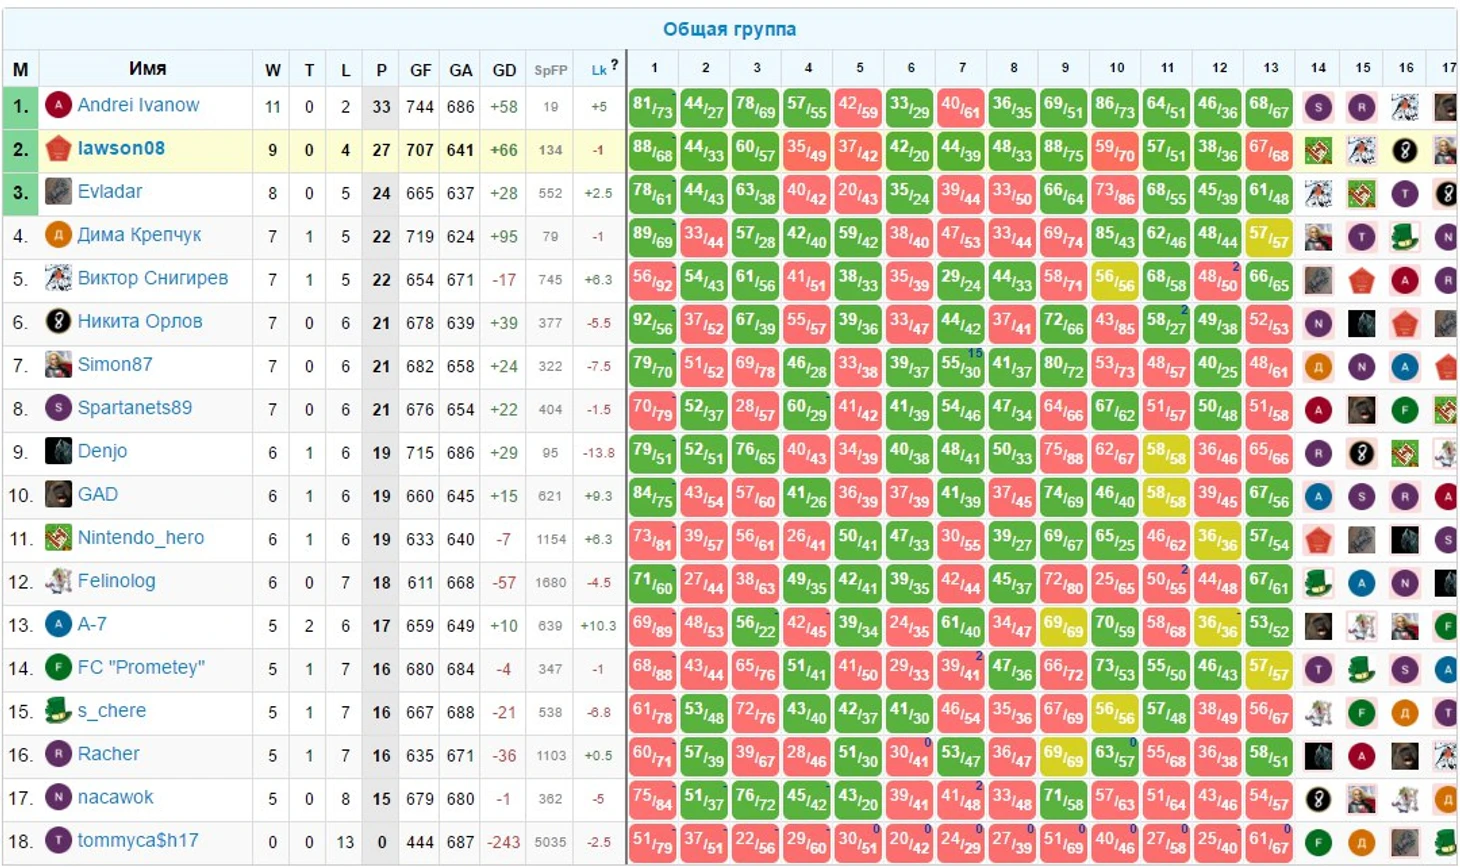Click the +95 goal difference for Дима Крепчук
Viewport: 1460px width, 867px height.
[504, 237]
